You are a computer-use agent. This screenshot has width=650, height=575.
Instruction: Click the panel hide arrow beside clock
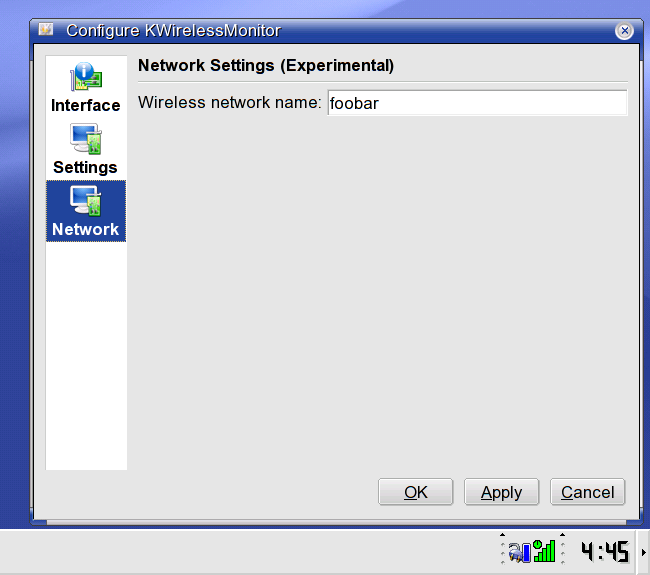coord(644,552)
